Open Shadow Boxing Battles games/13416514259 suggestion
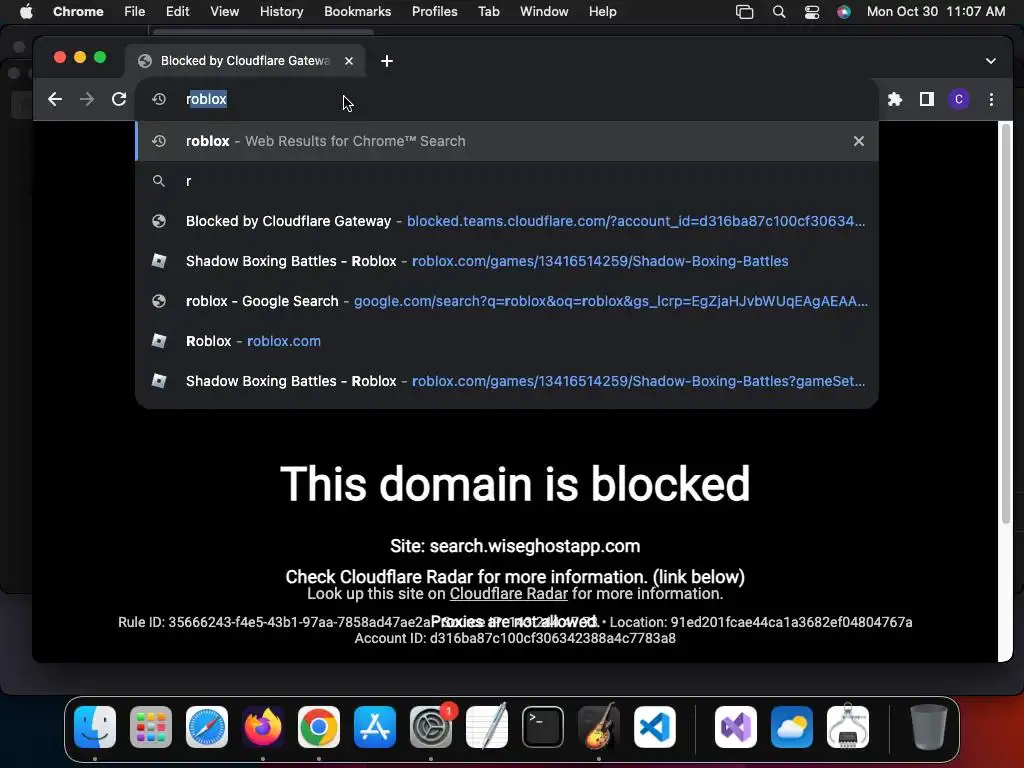Screen dimensions: 1024x768 point(507,261)
